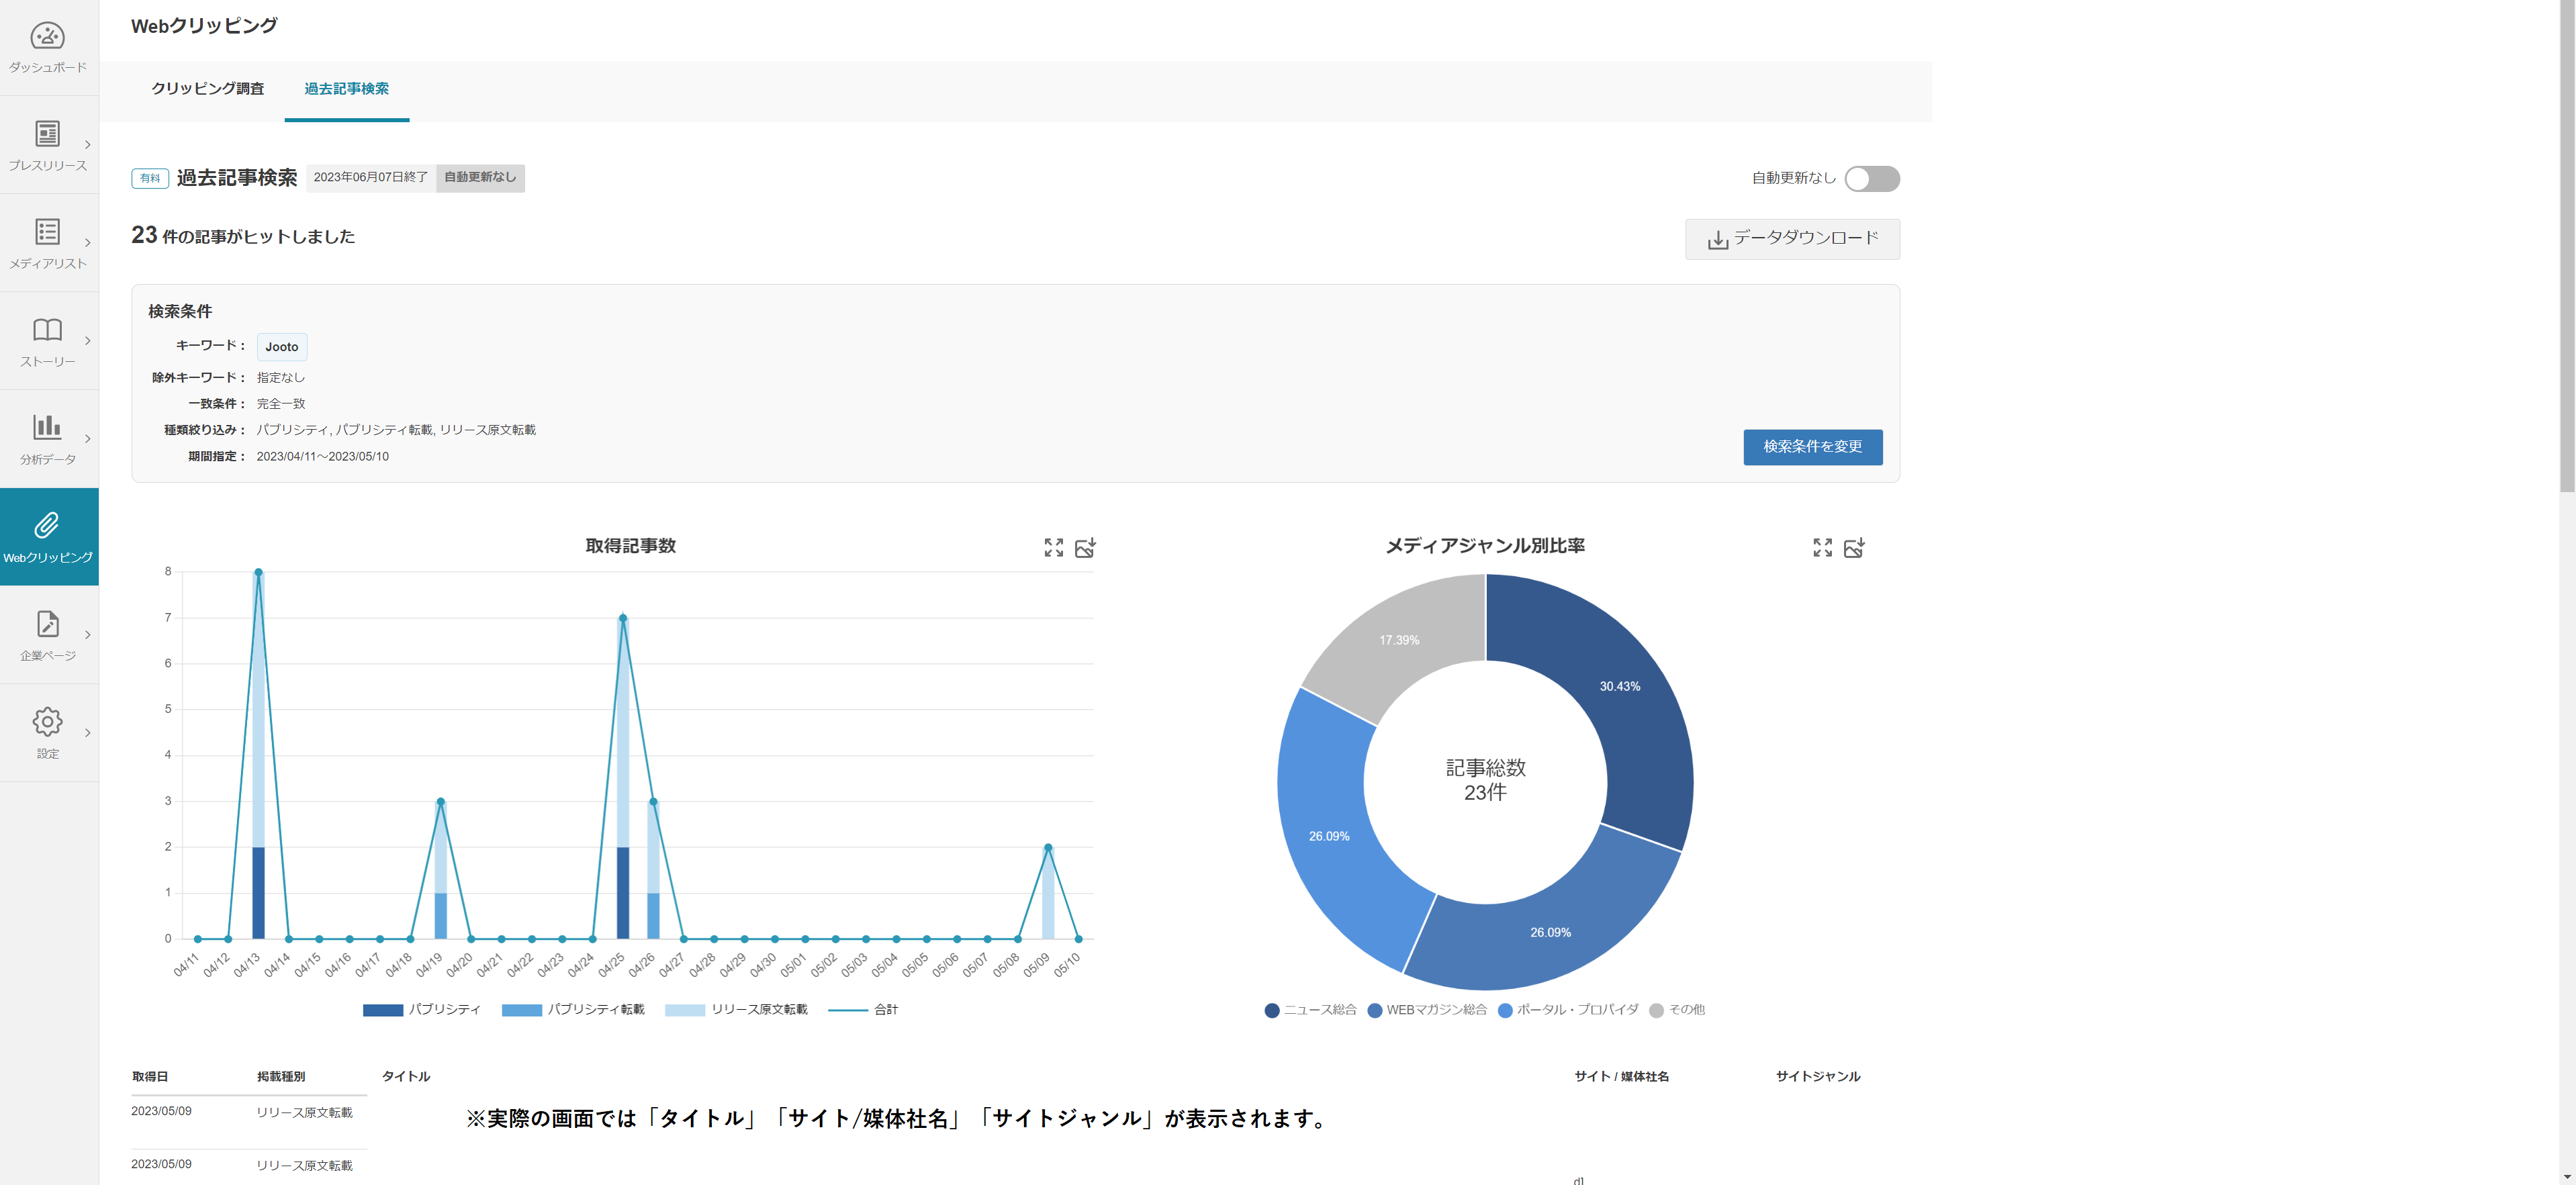The height and width of the screenshot is (1185, 2576).
Task: Expand the 企業ページ submenu chevron
Action: click(x=88, y=635)
